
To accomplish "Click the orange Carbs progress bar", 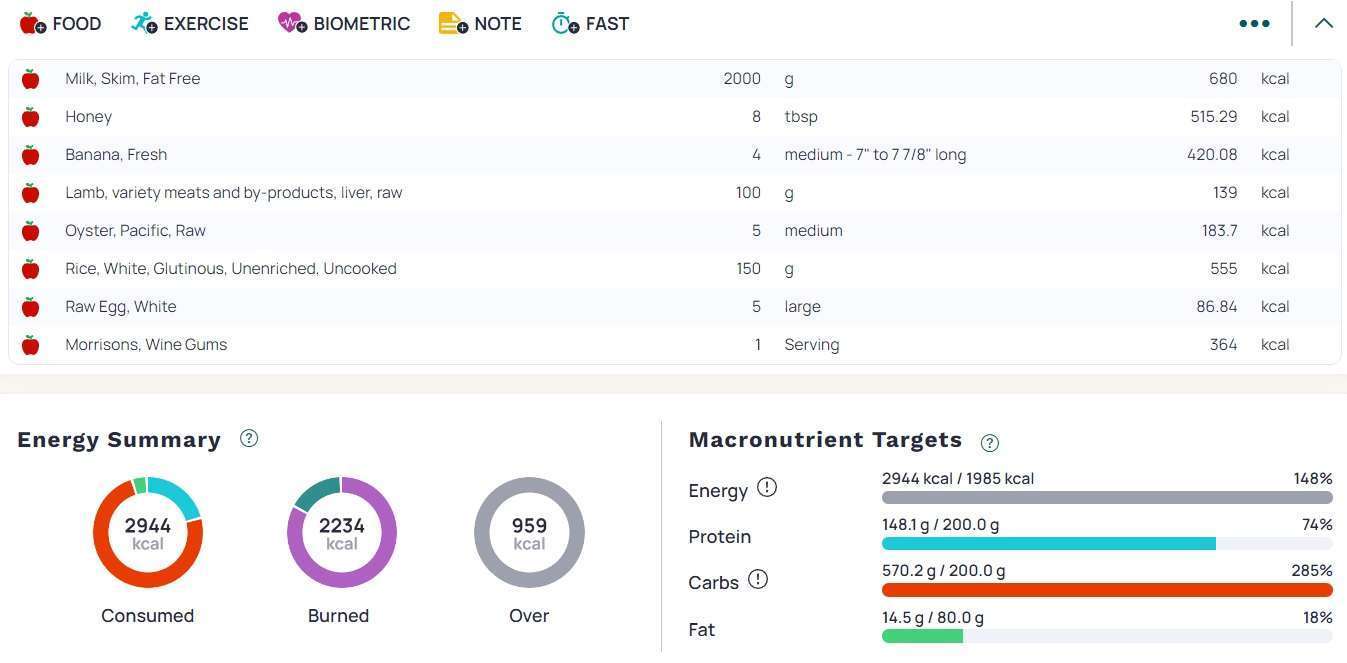I will coord(1106,590).
